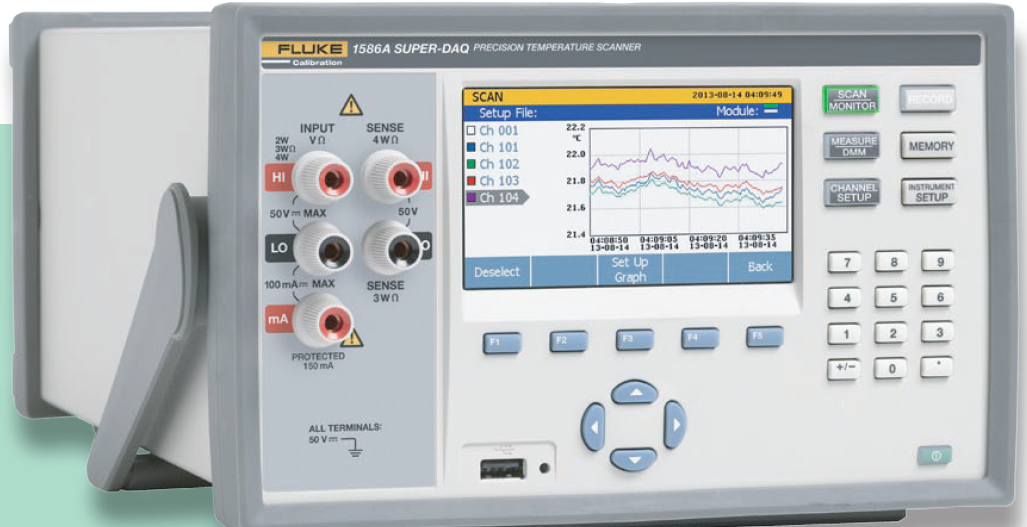The height and width of the screenshot is (527, 1027).
Task: Select the highlighted Ch 104 row
Action: (499, 198)
